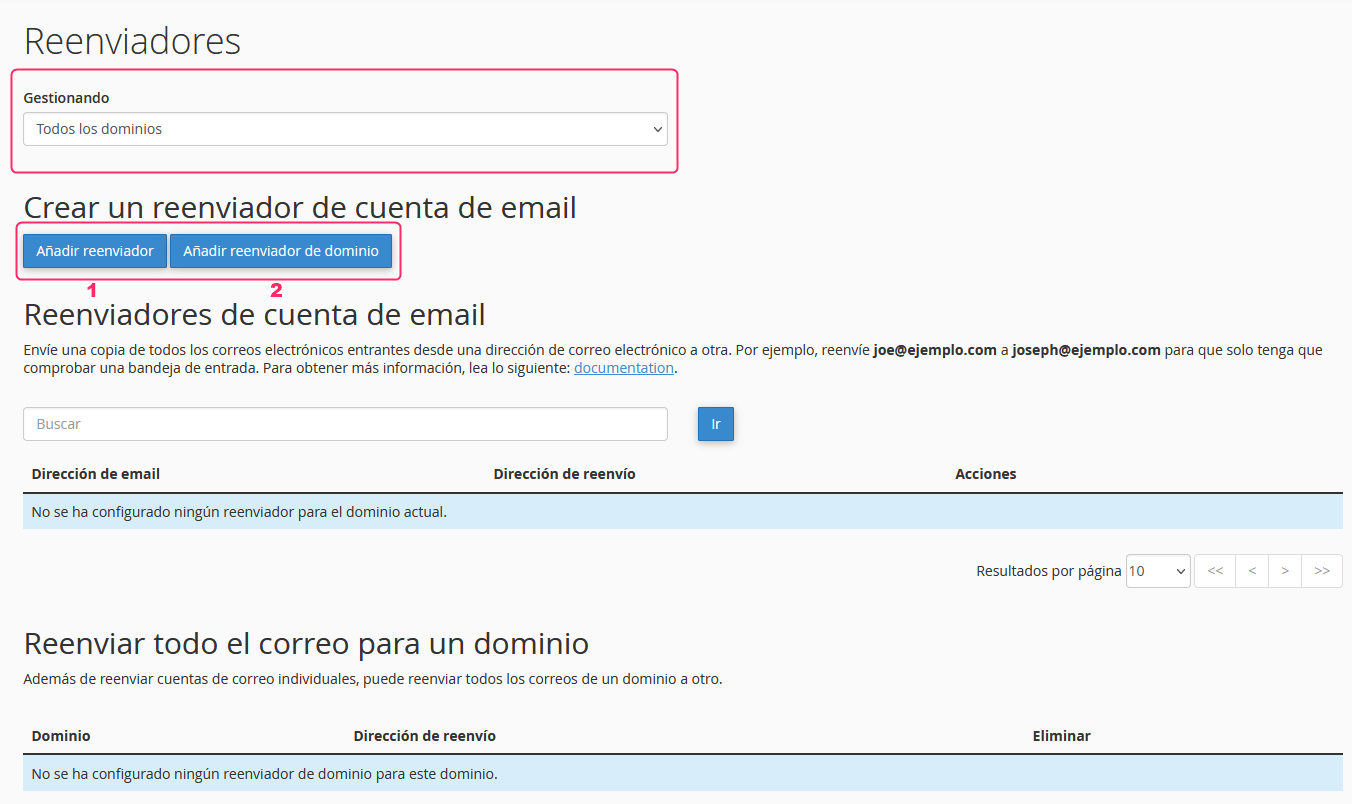Go to previous page with < button
The image size is (1352, 804).
(x=1252, y=571)
